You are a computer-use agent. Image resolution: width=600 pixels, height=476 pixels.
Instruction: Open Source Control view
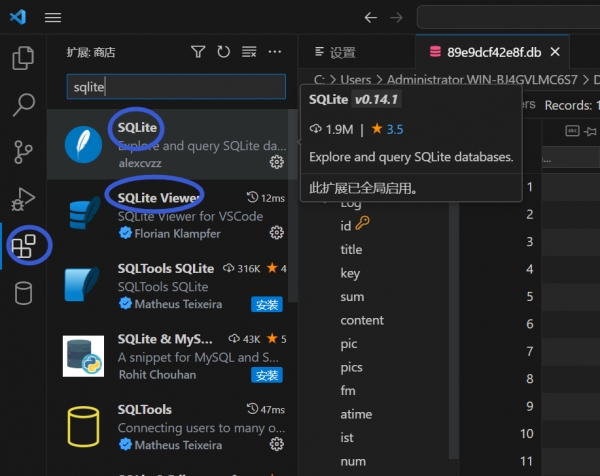[x=23, y=152]
